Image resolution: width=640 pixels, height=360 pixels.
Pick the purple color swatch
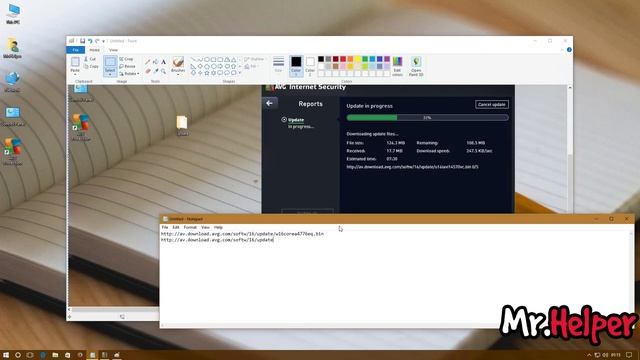coord(387,59)
